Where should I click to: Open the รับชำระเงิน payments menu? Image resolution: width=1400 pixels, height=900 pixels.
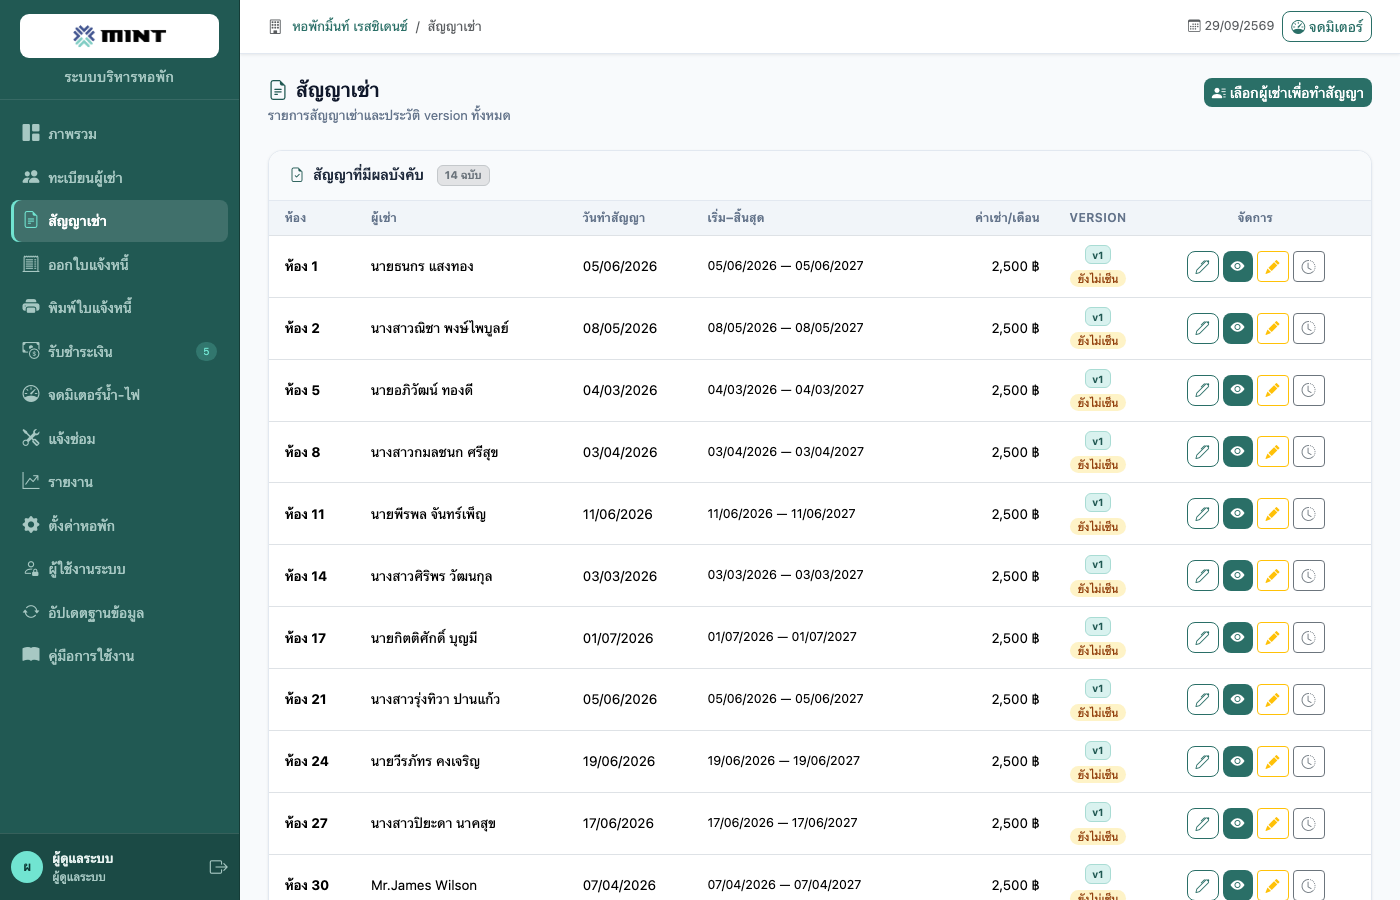coord(119,352)
